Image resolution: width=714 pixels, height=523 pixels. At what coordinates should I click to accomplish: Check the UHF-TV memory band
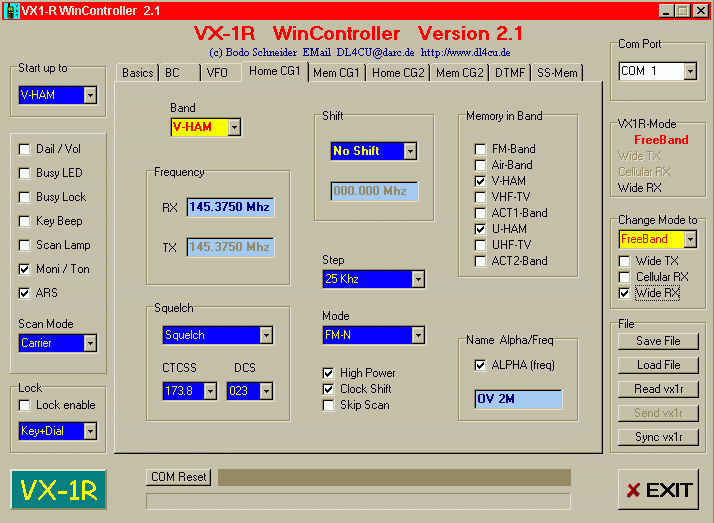[480, 245]
